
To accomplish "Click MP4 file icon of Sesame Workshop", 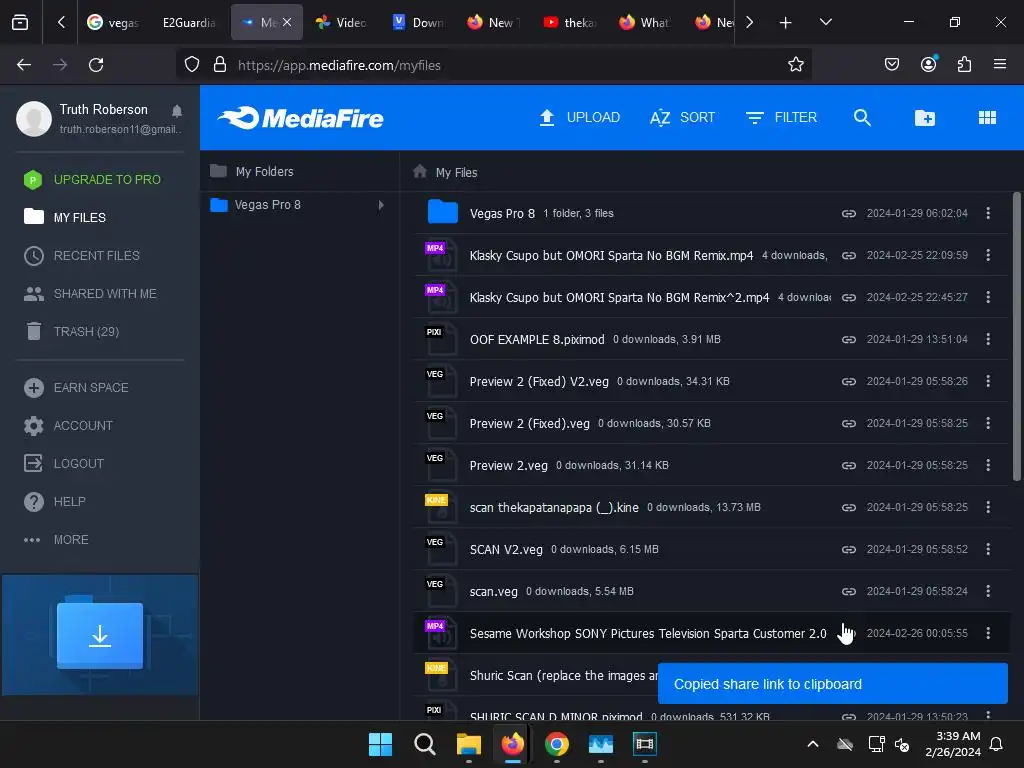I will [440, 633].
